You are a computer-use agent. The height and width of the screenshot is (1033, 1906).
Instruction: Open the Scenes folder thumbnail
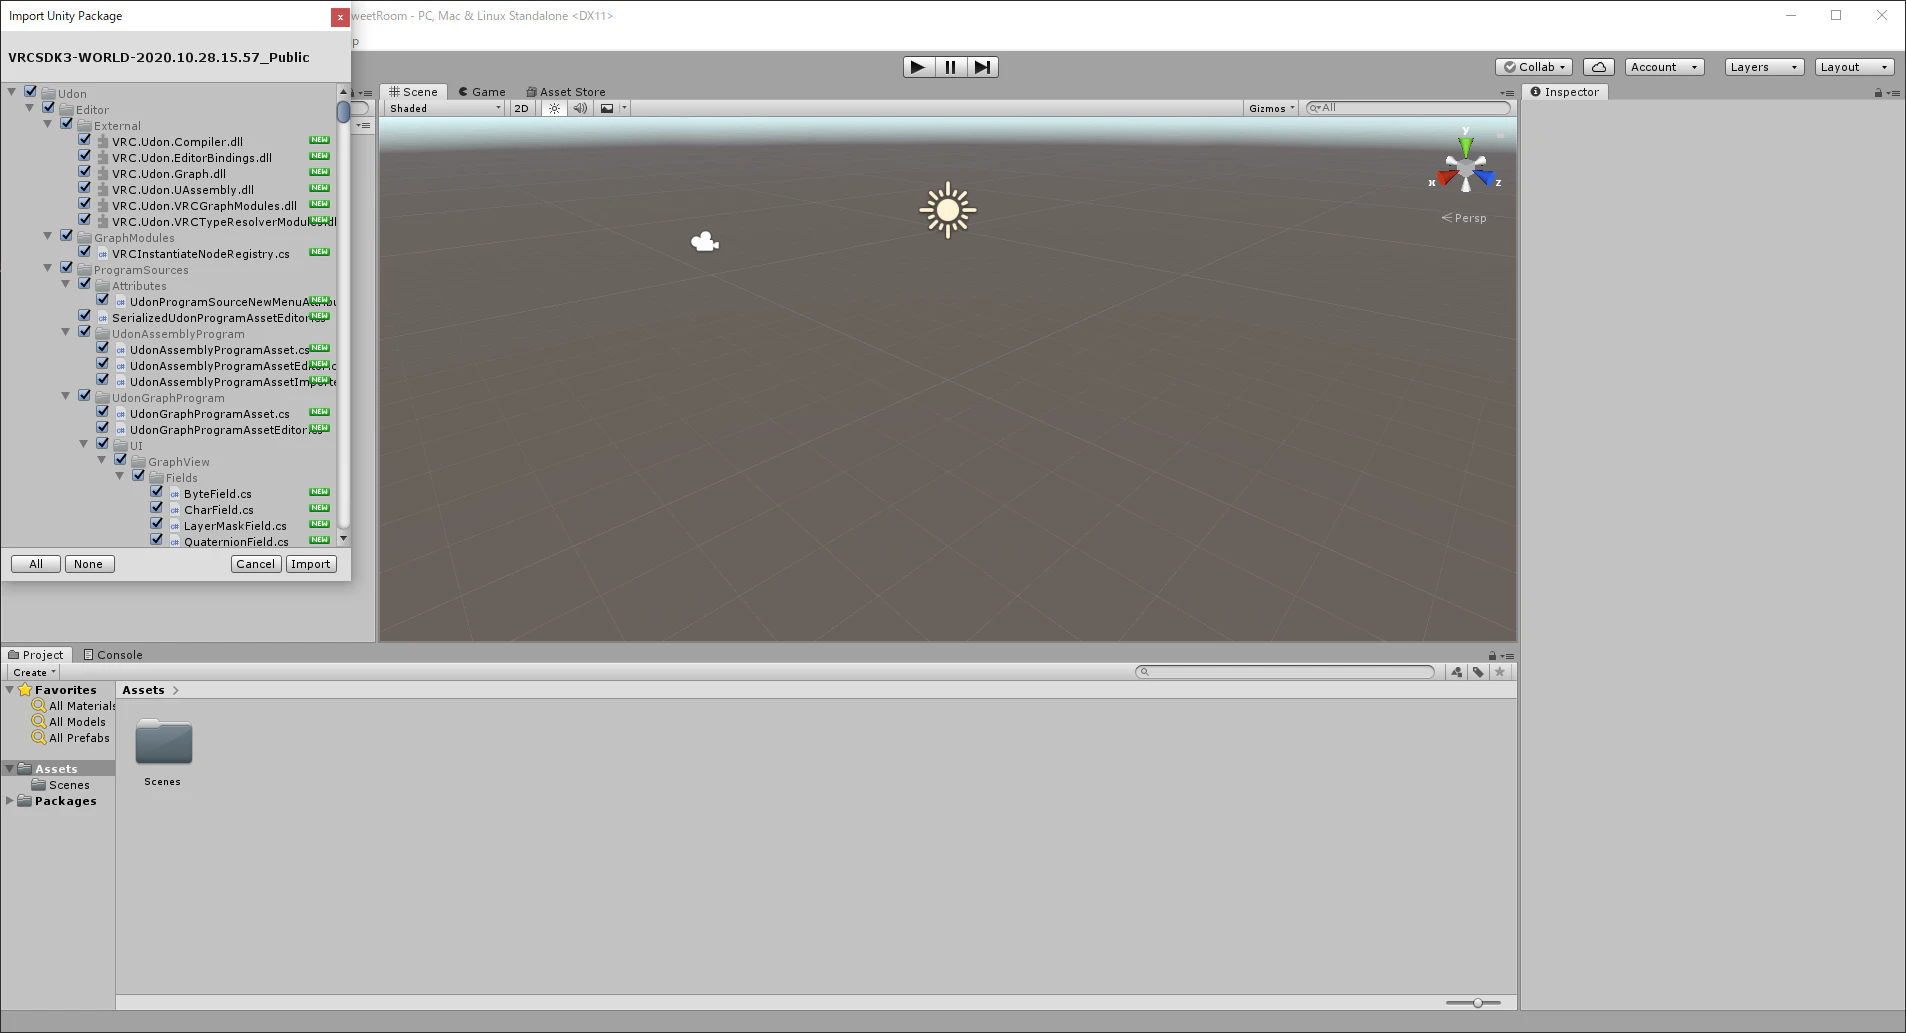click(163, 743)
